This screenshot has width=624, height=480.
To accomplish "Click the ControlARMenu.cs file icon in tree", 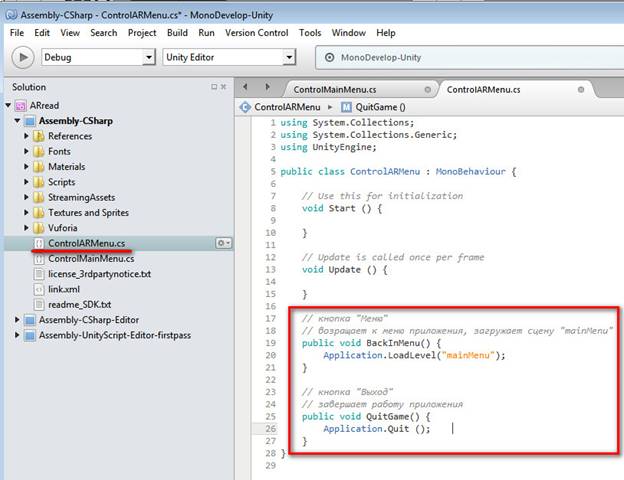I will tap(39, 243).
